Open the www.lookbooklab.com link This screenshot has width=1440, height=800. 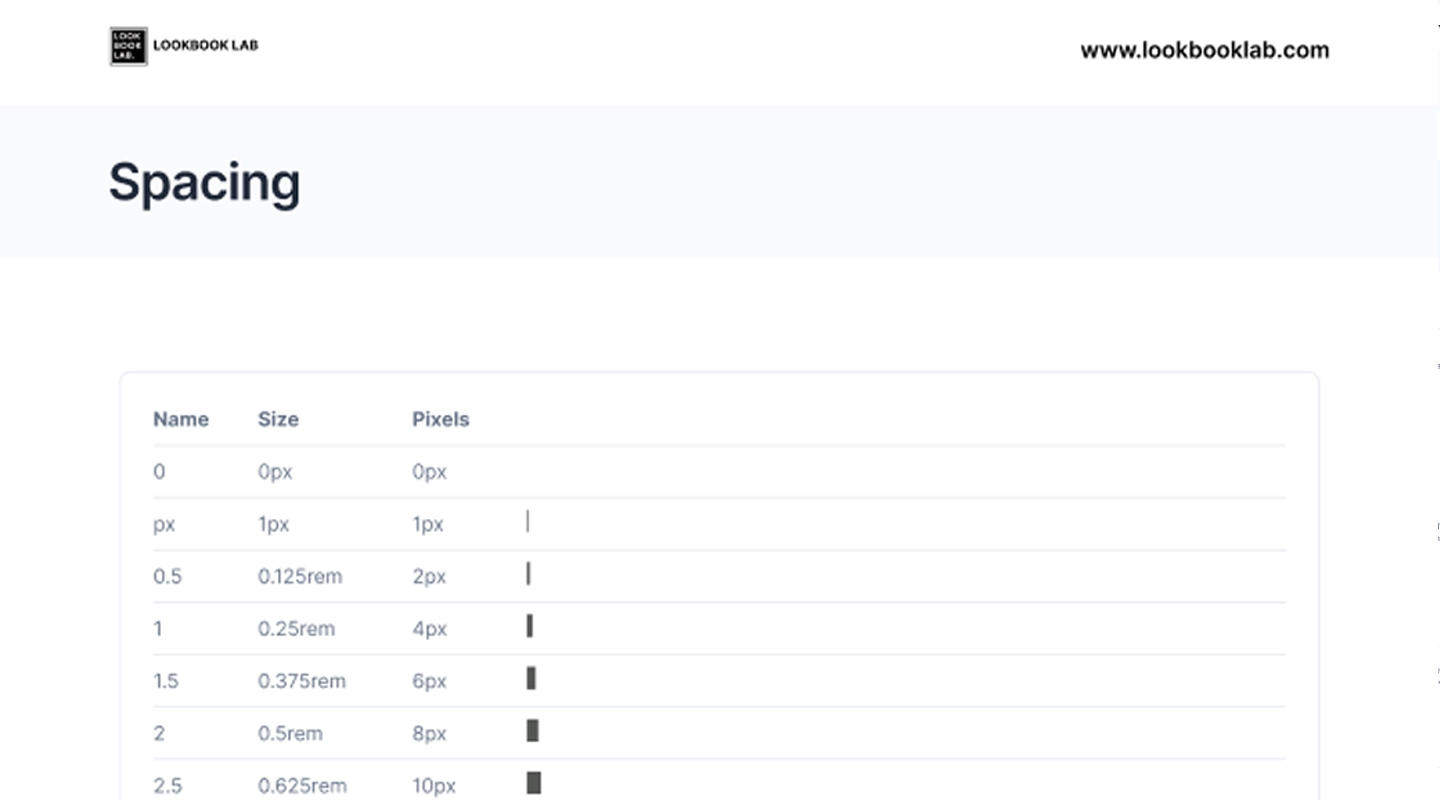1205,50
